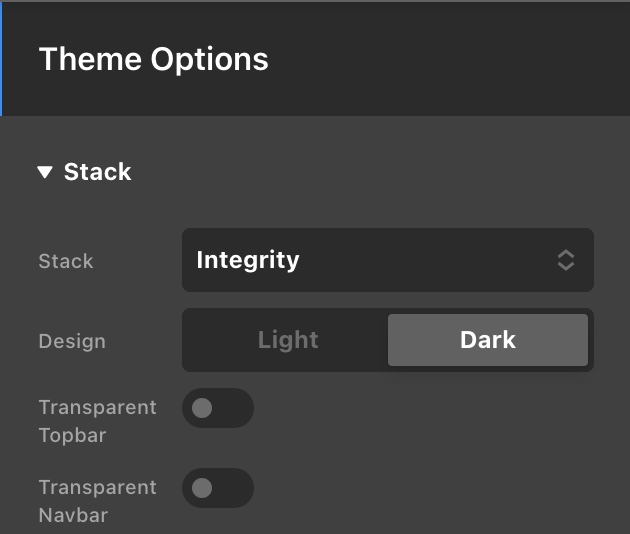The width and height of the screenshot is (630, 534).
Task: Select the Dark design option
Action: pyautogui.click(x=487, y=340)
